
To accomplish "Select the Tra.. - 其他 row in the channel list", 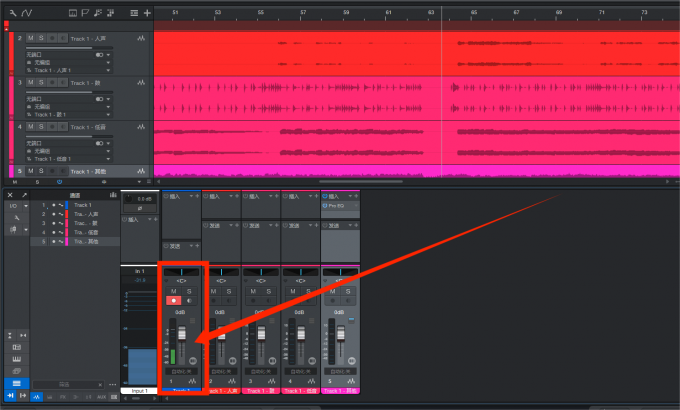I will [x=75, y=241].
